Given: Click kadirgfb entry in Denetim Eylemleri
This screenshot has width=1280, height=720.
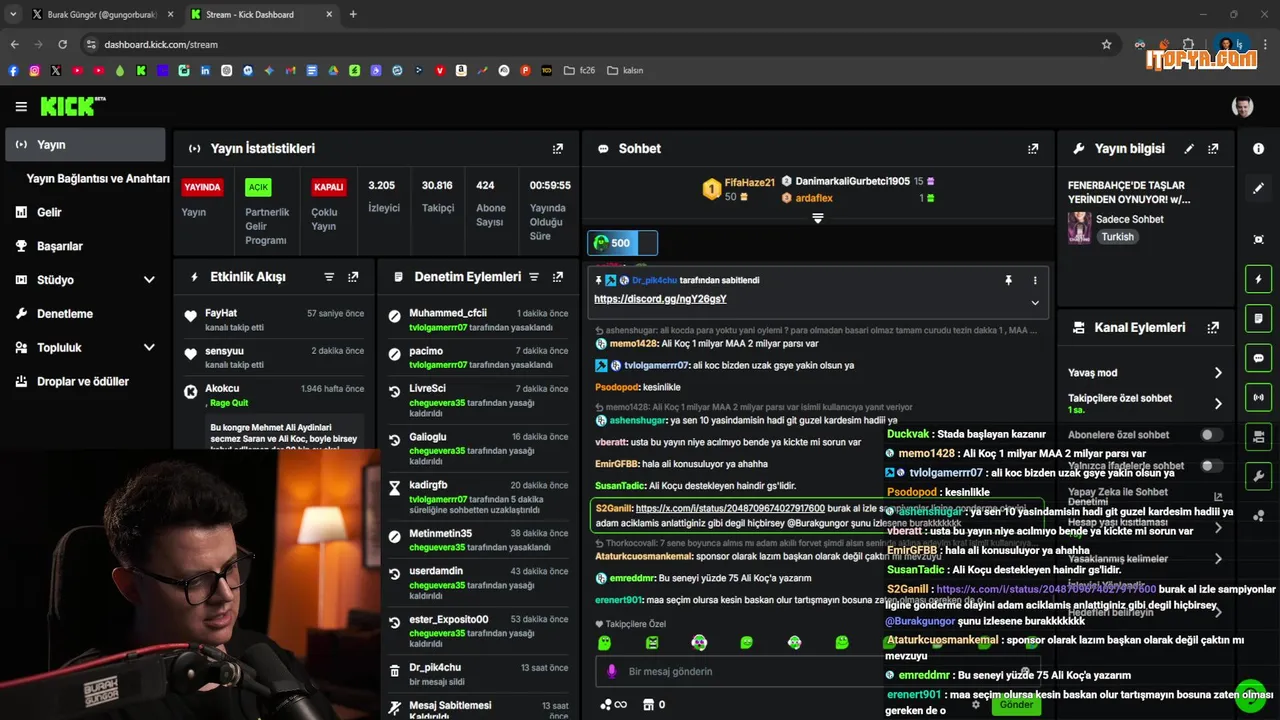Looking at the screenshot, I should pyautogui.click(x=478, y=497).
